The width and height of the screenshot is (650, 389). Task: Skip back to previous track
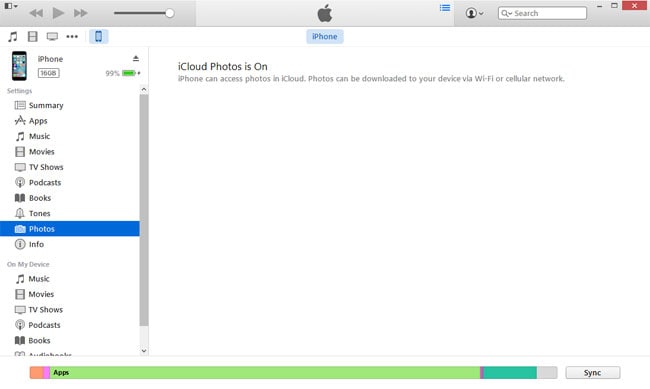[36, 13]
